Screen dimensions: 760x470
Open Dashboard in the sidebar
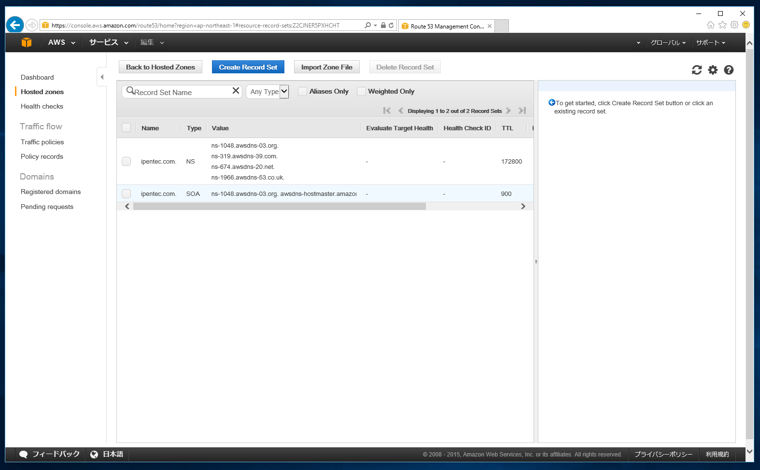37,77
